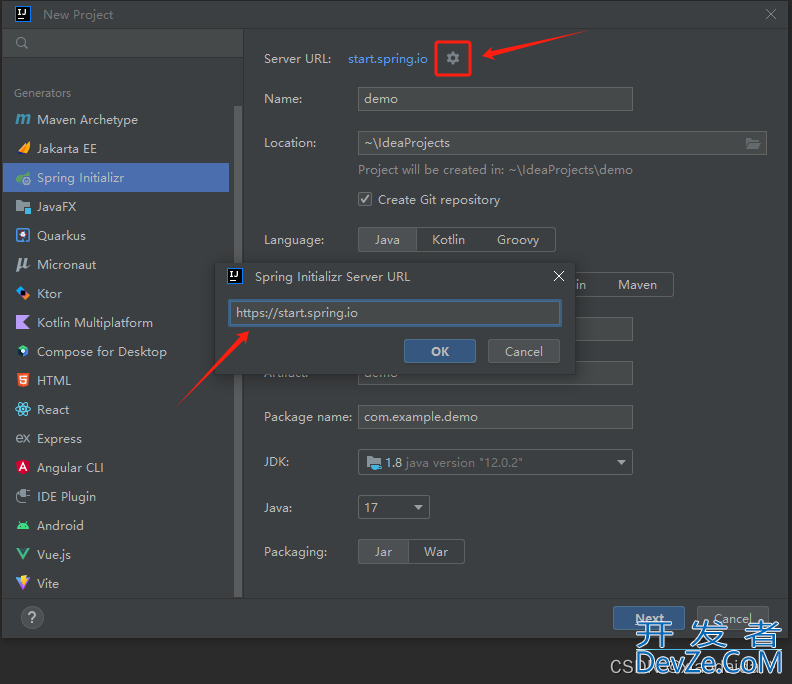
Task: Click the generators list scrollbar
Action: pyautogui.click(x=238, y=351)
